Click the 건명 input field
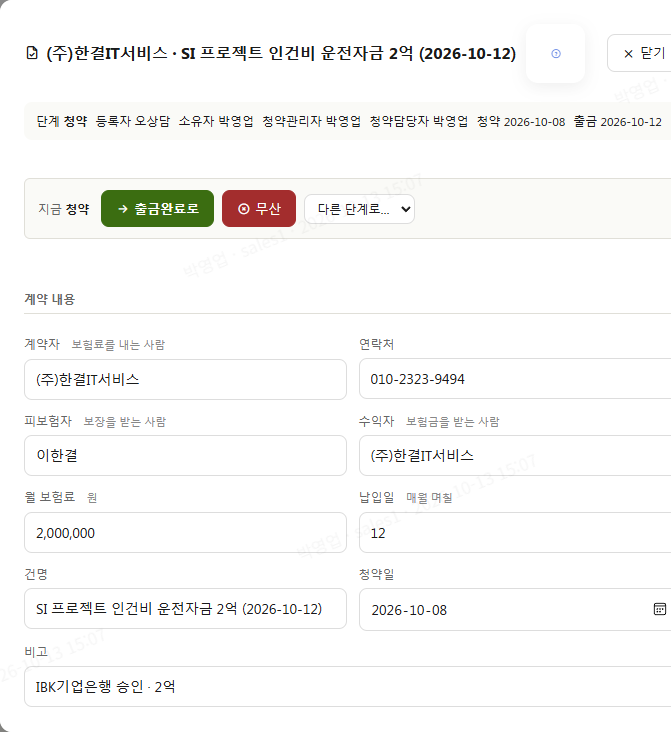The height and width of the screenshot is (732, 671). tap(185, 609)
